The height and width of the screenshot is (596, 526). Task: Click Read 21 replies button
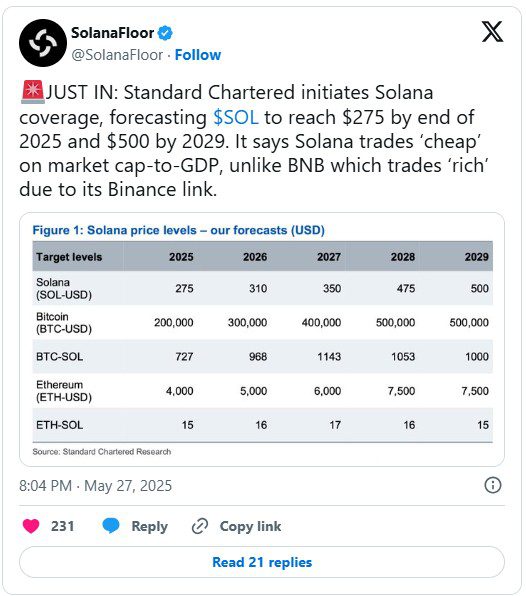coord(262,562)
